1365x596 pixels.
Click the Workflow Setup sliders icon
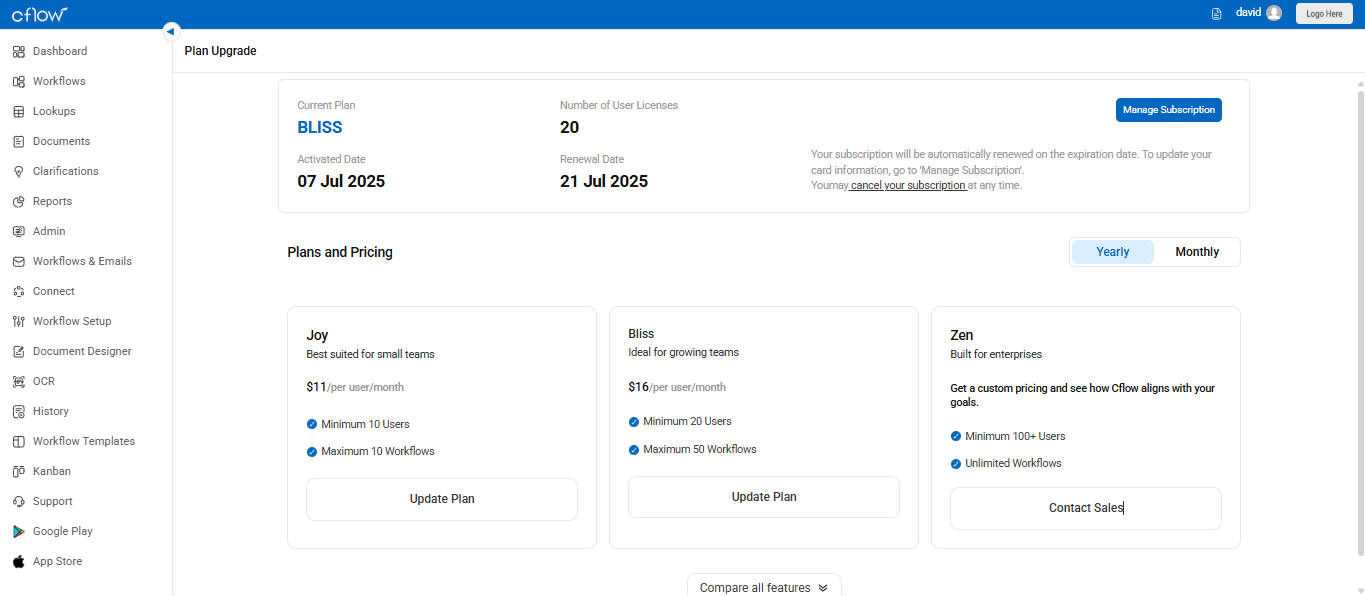point(18,321)
